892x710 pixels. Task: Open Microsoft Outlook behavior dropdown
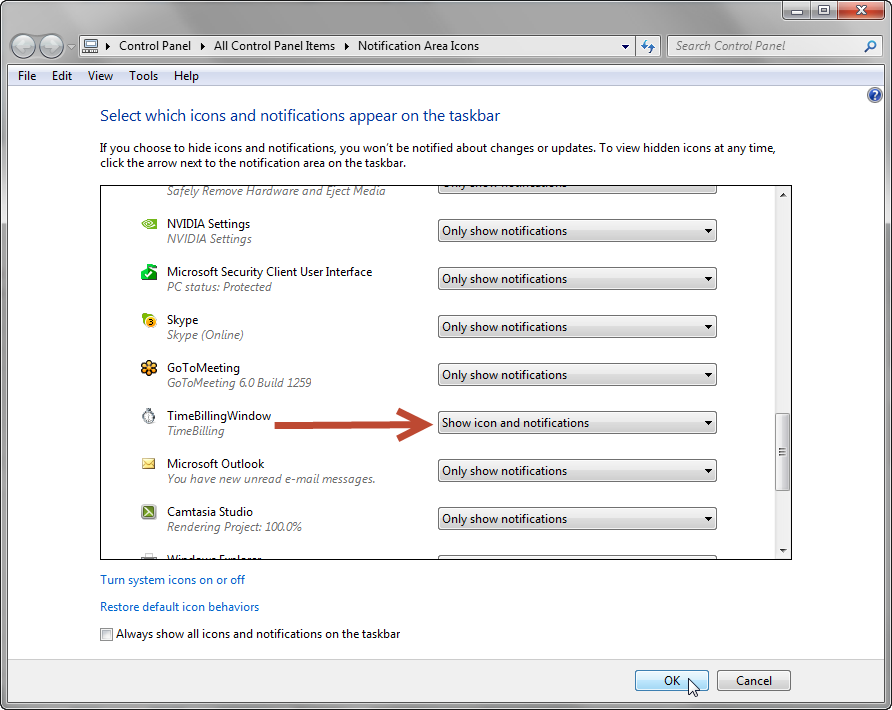click(x=577, y=471)
